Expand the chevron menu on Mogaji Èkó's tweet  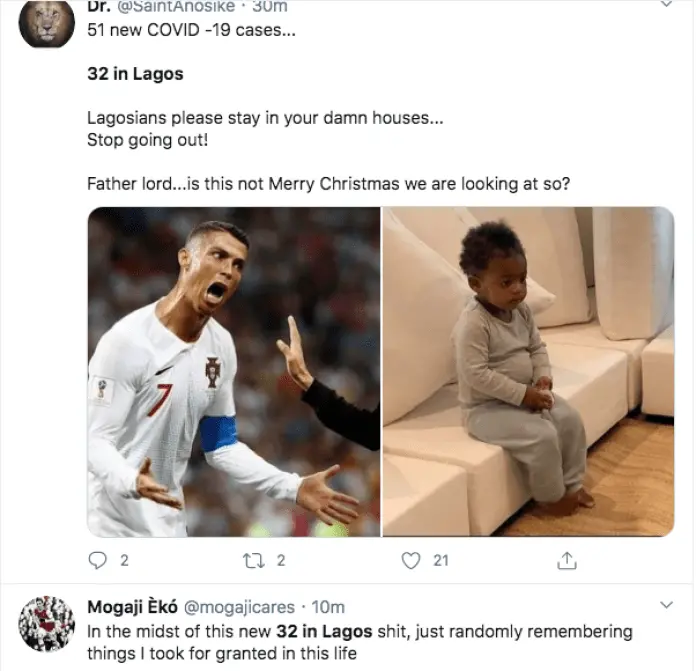click(666, 605)
